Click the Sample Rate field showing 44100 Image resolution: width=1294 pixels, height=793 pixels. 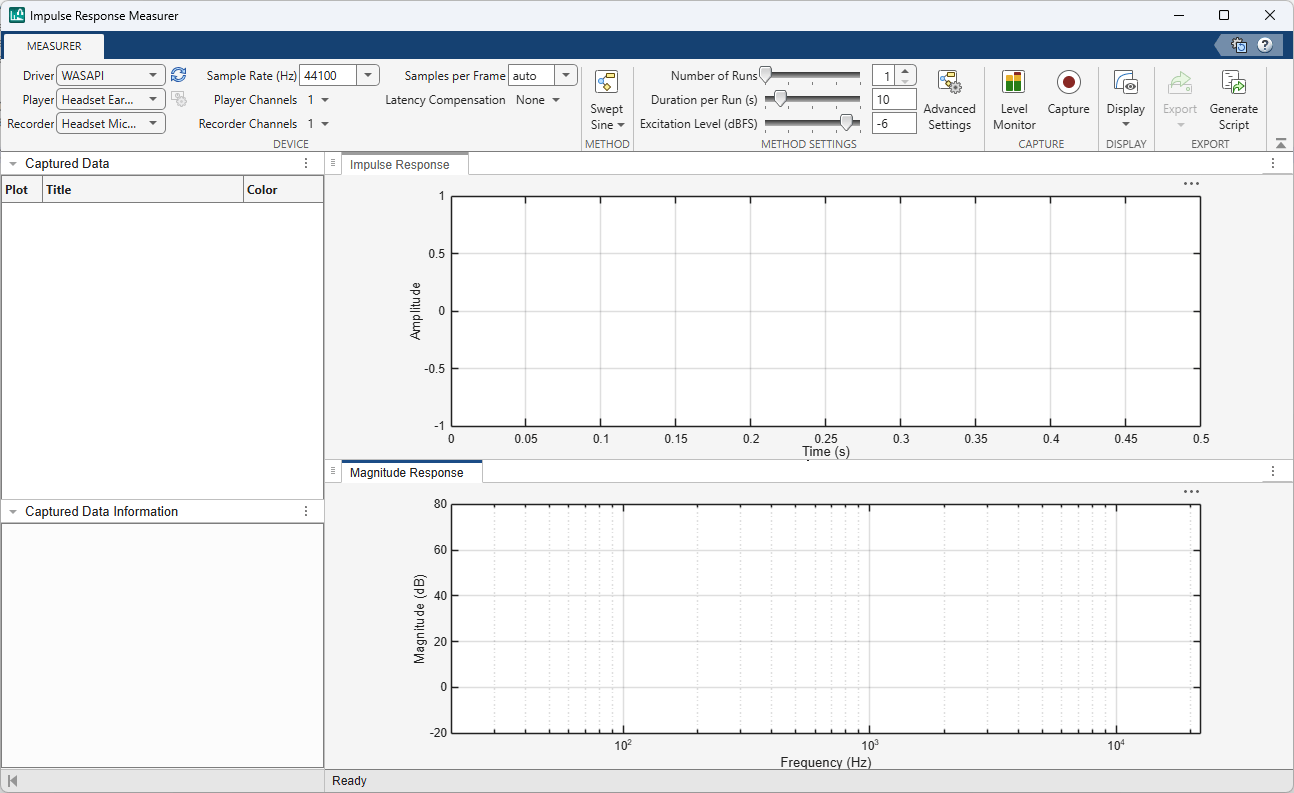329,75
